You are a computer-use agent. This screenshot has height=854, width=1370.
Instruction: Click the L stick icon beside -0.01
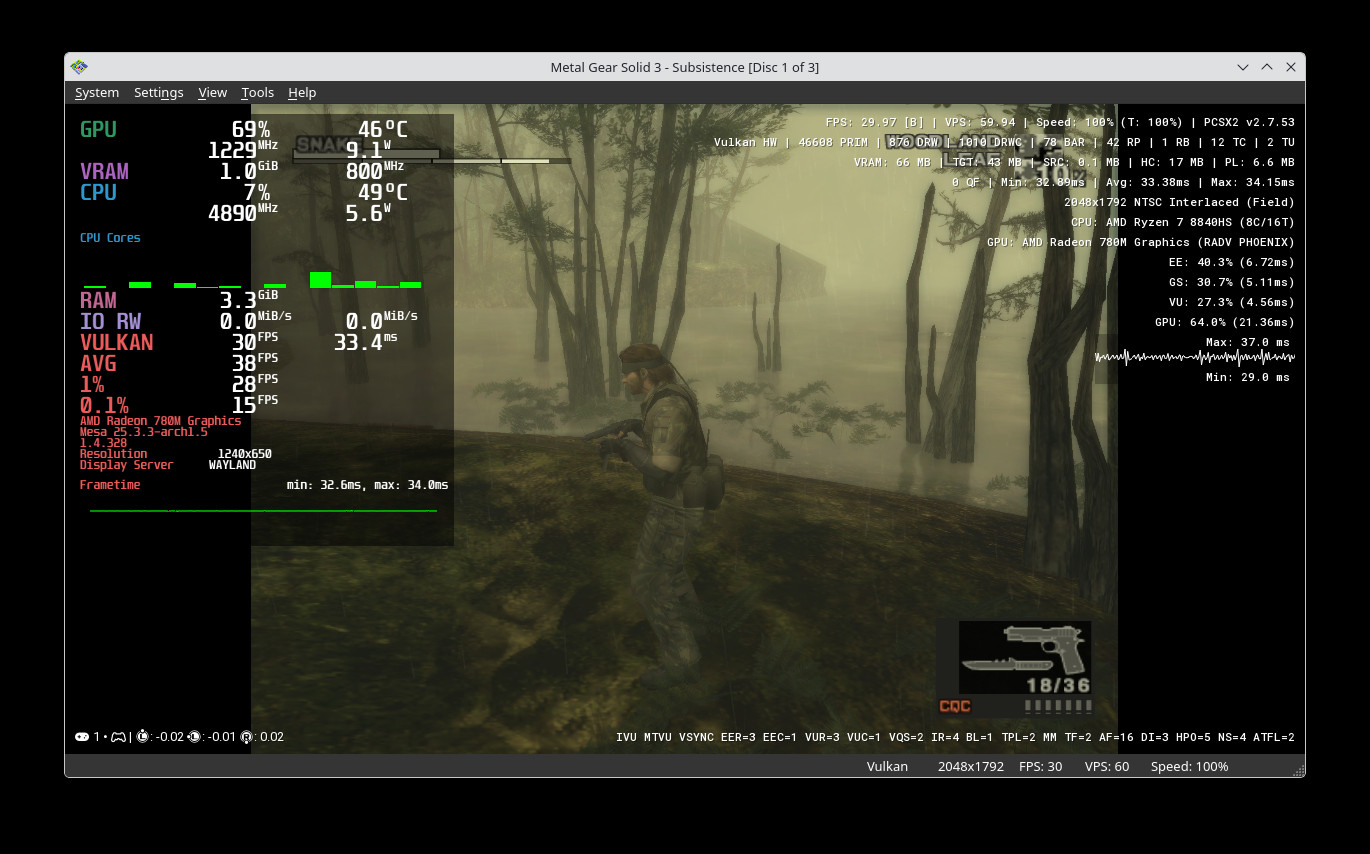(194, 737)
